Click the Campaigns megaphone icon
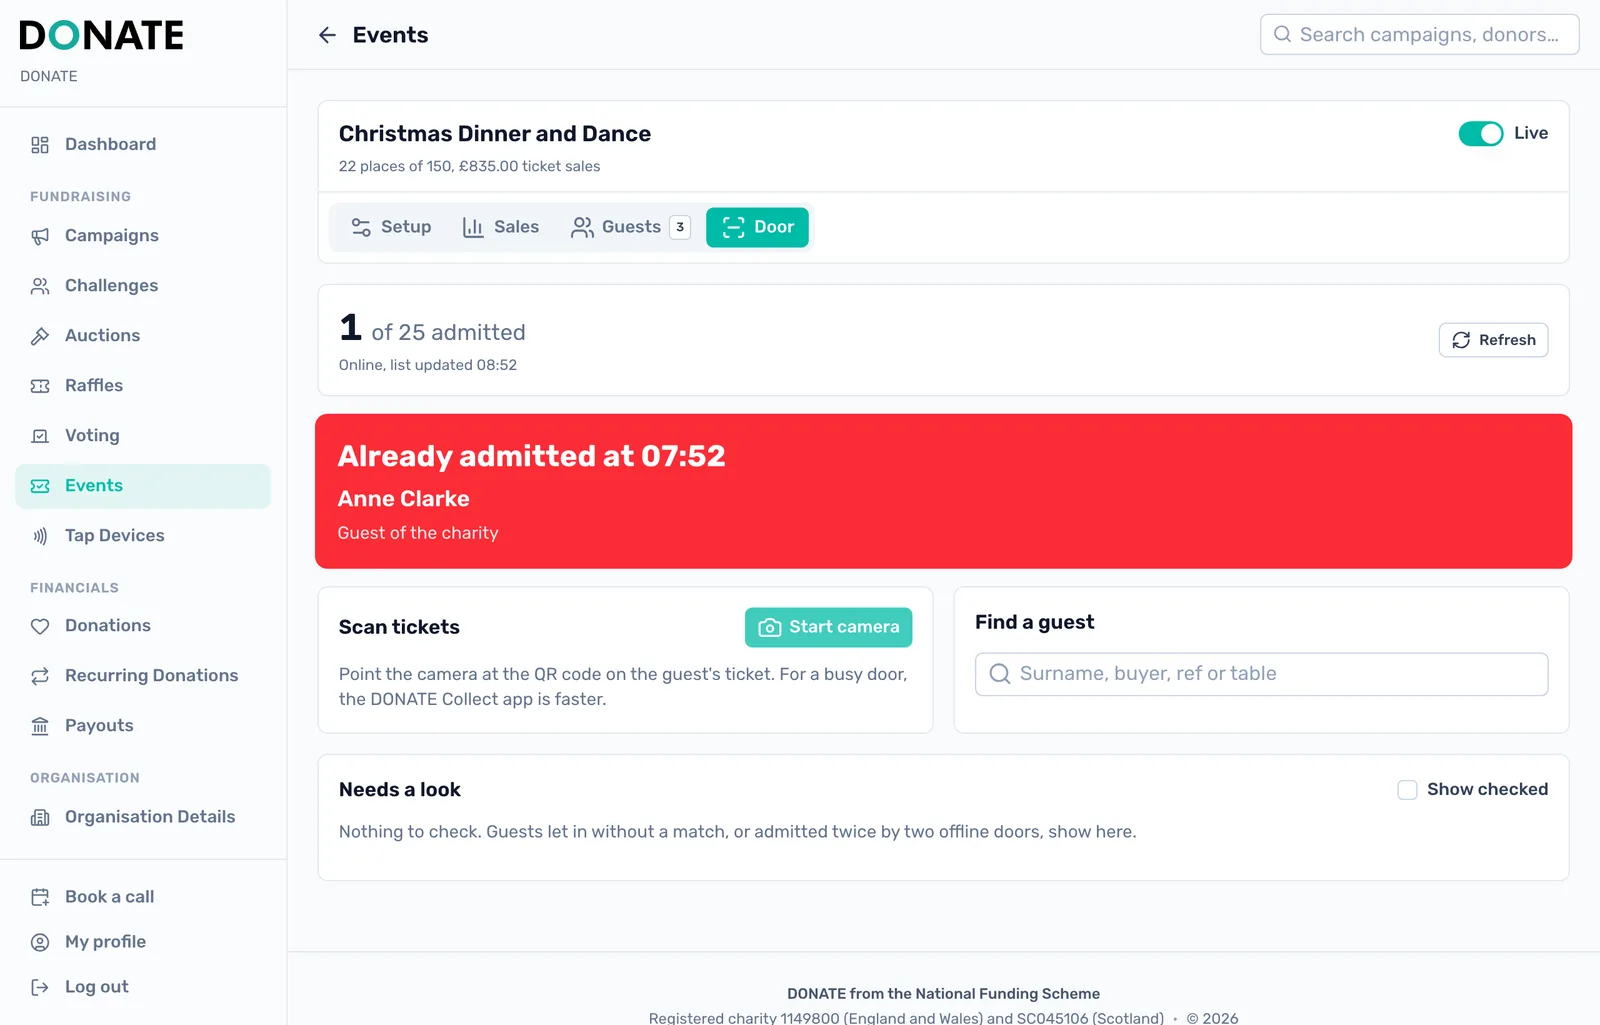This screenshot has width=1600, height=1025. 40,236
